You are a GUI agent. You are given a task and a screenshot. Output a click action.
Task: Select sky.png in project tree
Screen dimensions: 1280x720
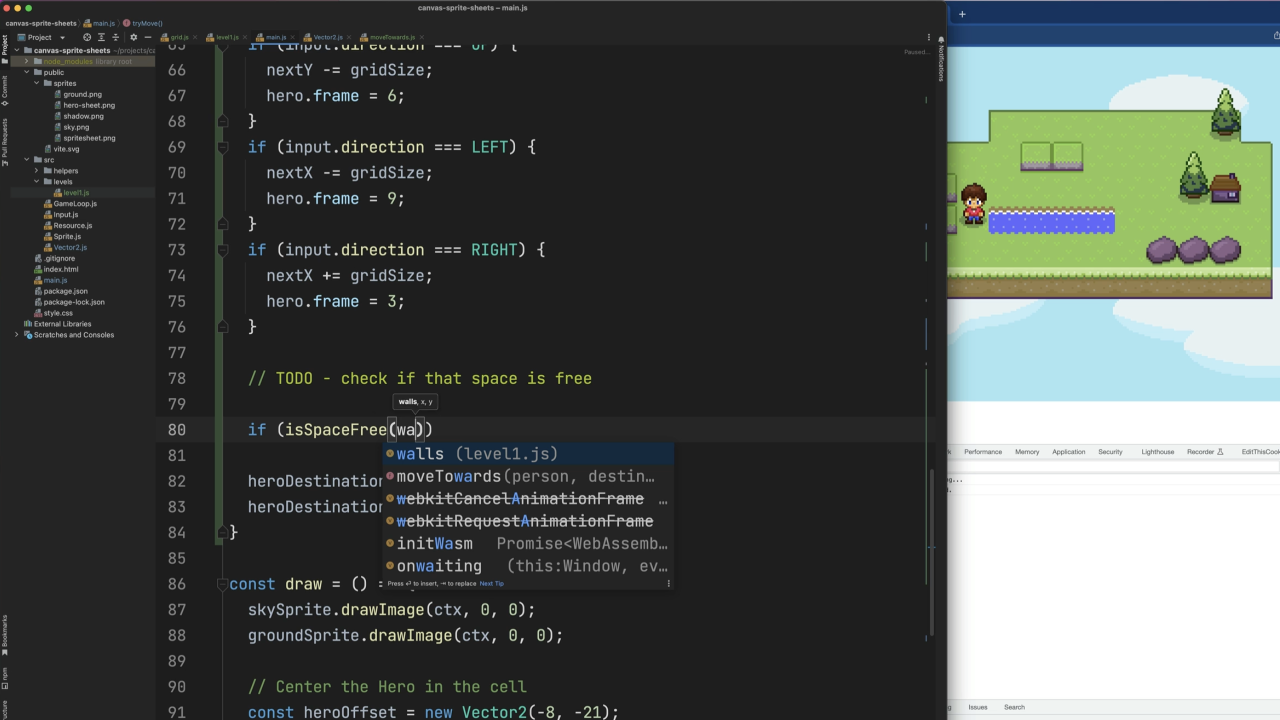point(76,127)
